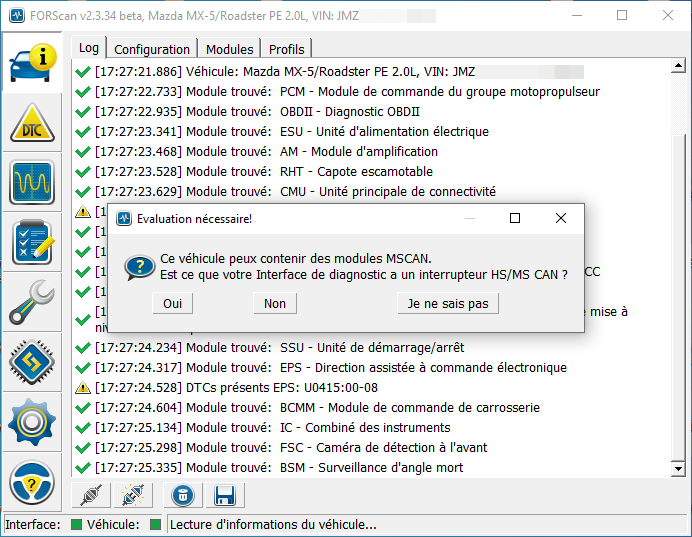Image resolution: width=692 pixels, height=537 pixels.
Task: Click the question mark dialog icon
Action: [x=139, y=267]
